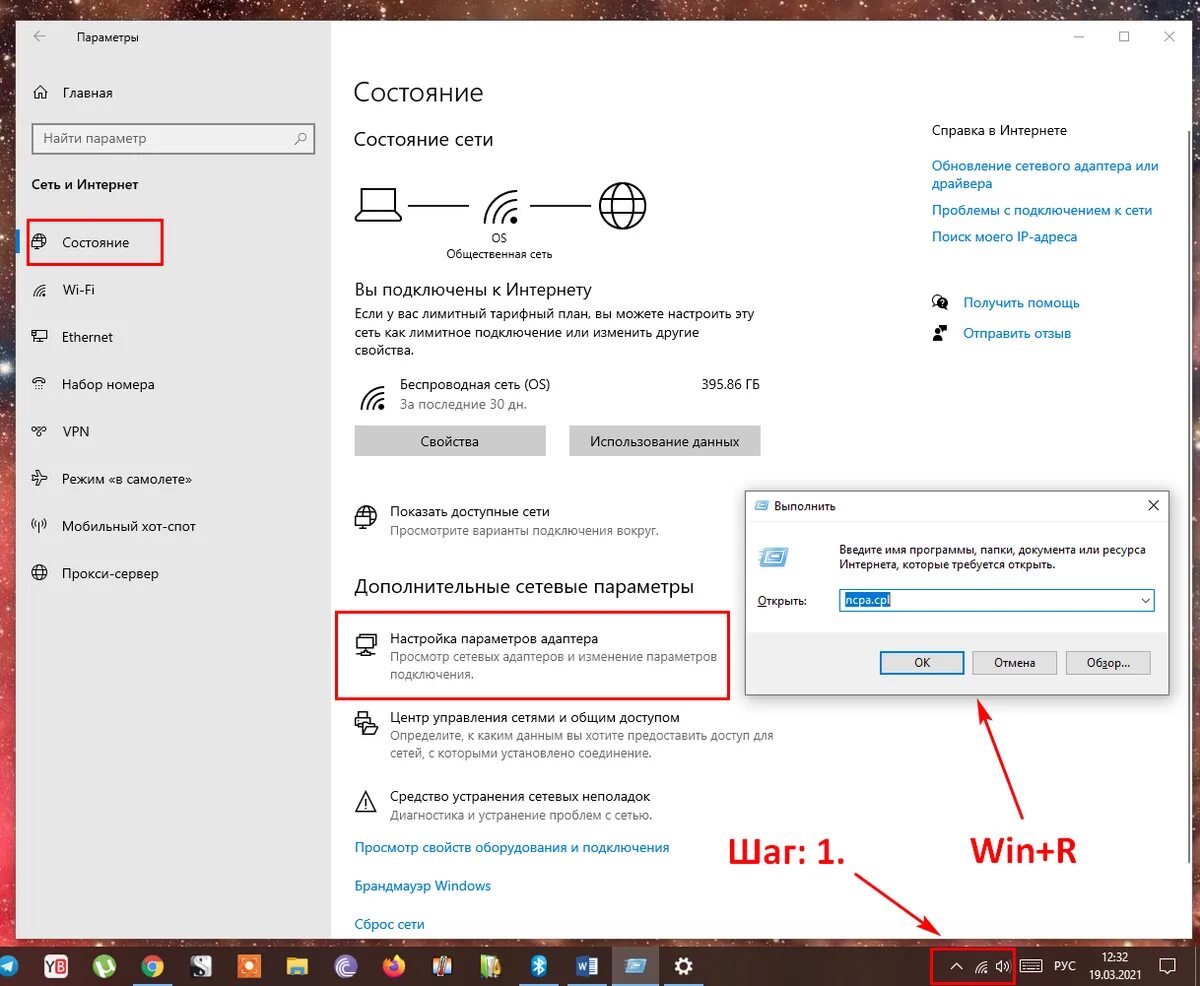Screen dimensions: 1200x986
Task: Open the Settings gear on the taskbar
Action: click(684, 966)
